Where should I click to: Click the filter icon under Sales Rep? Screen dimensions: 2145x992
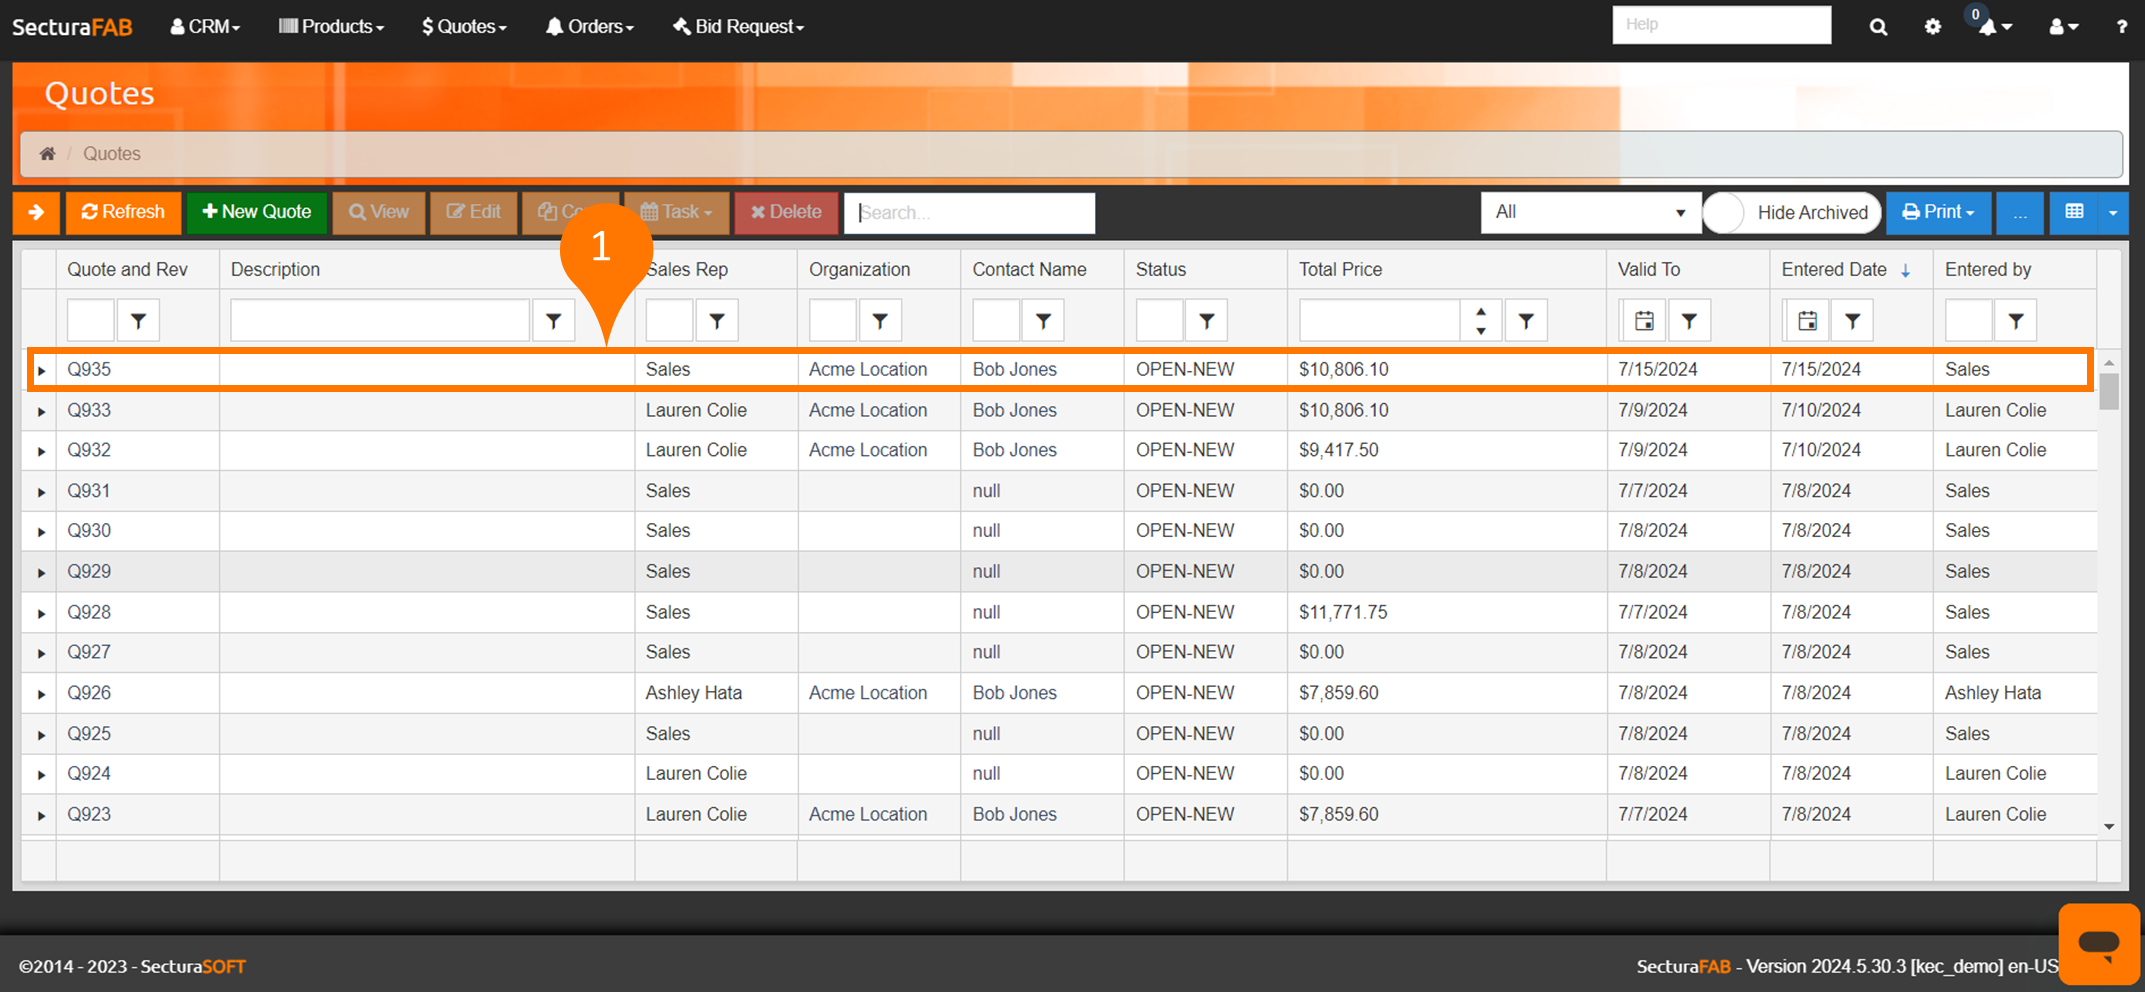point(716,321)
